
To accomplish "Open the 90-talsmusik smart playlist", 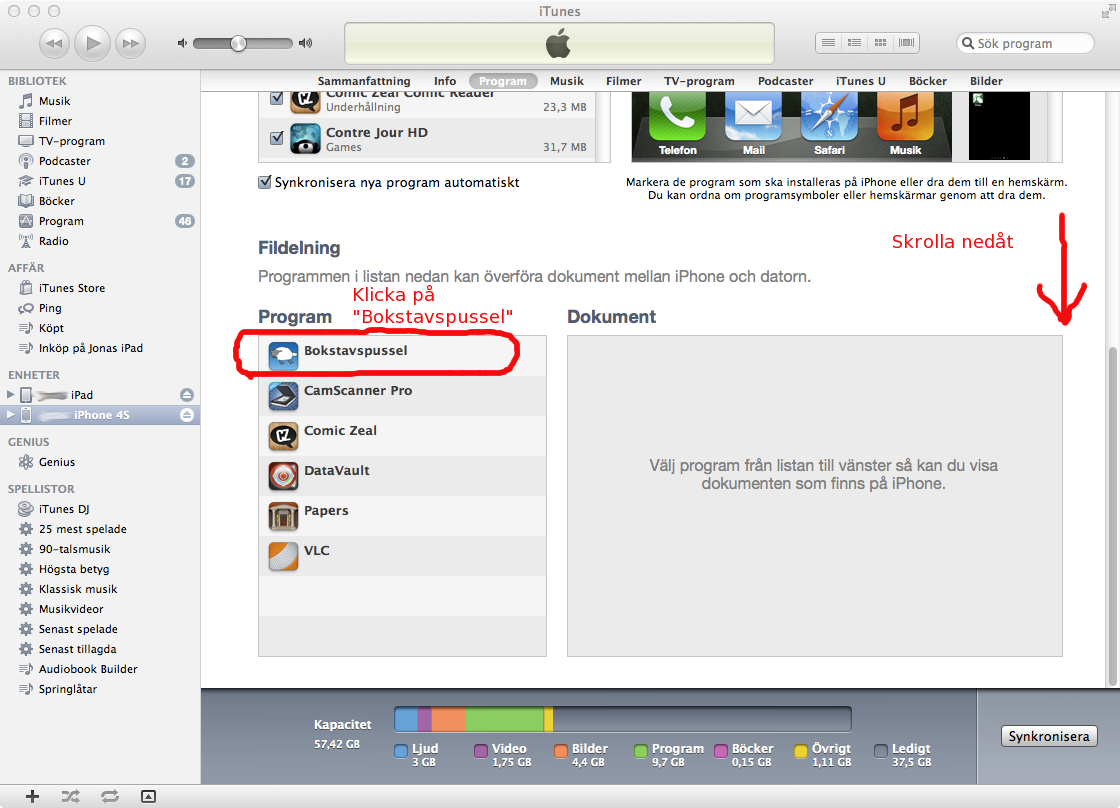I will [x=100, y=549].
